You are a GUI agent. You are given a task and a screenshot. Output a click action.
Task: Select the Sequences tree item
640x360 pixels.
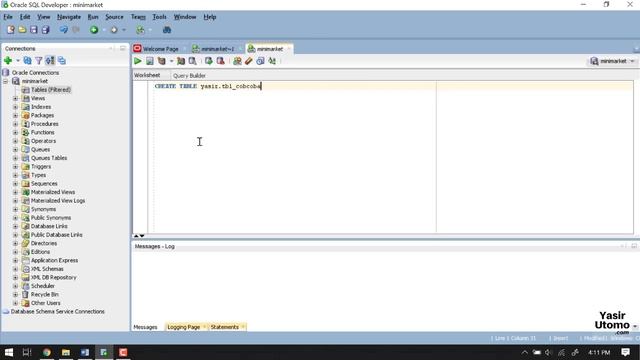[x=44, y=184]
